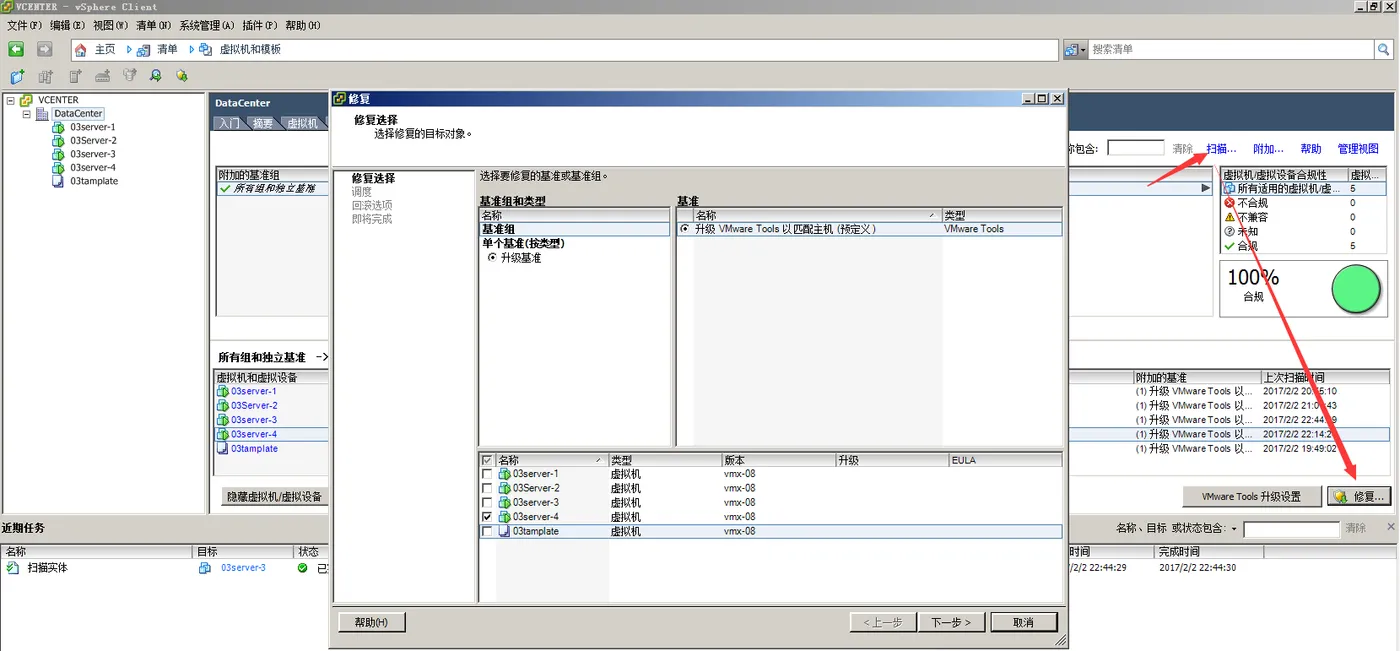The height and width of the screenshot is (651, 1400).
Task: Open the 插件(P) menu
Action: click(x=259, y=25)
